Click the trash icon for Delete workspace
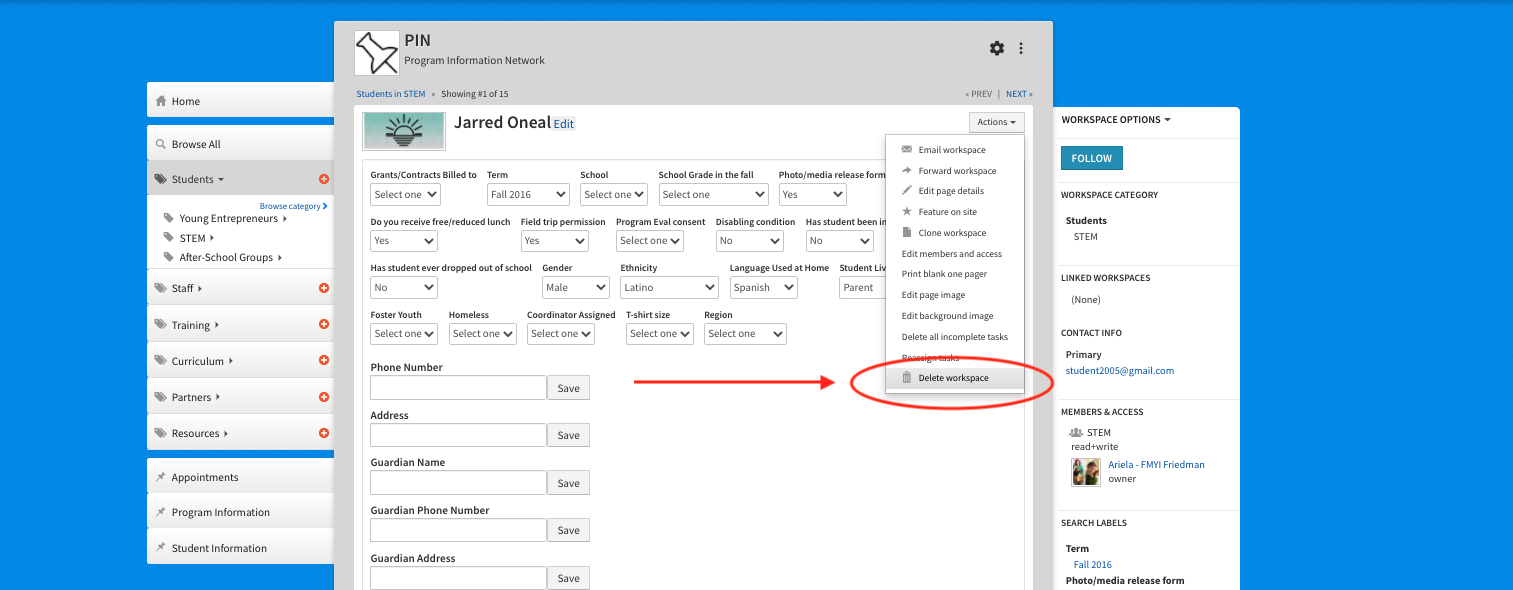This screenshot has width=1513, height=590. pyautogui.click(x=906, y=377)
